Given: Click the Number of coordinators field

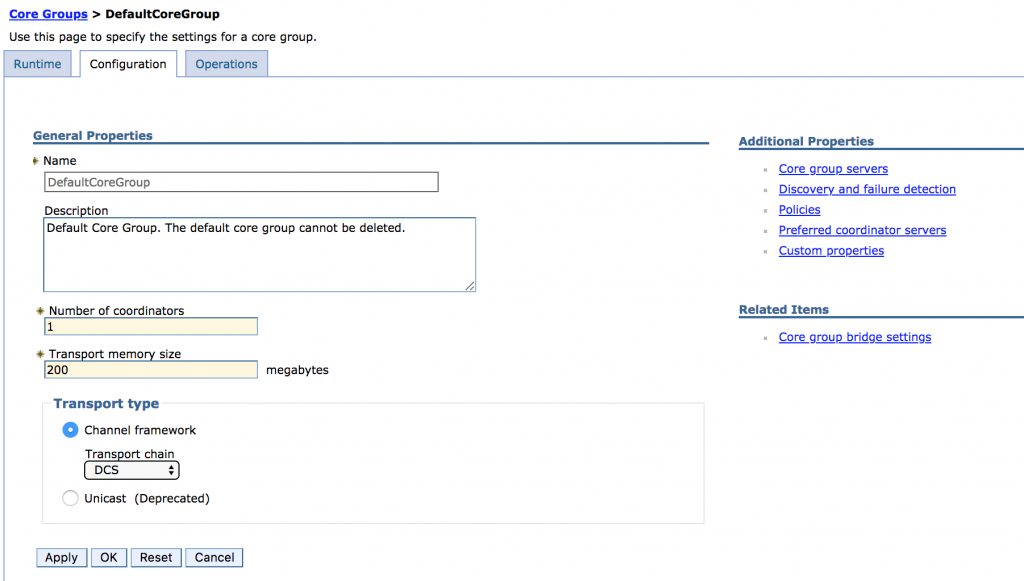Looking at the screenshot, I should click(x=151, y=326).
